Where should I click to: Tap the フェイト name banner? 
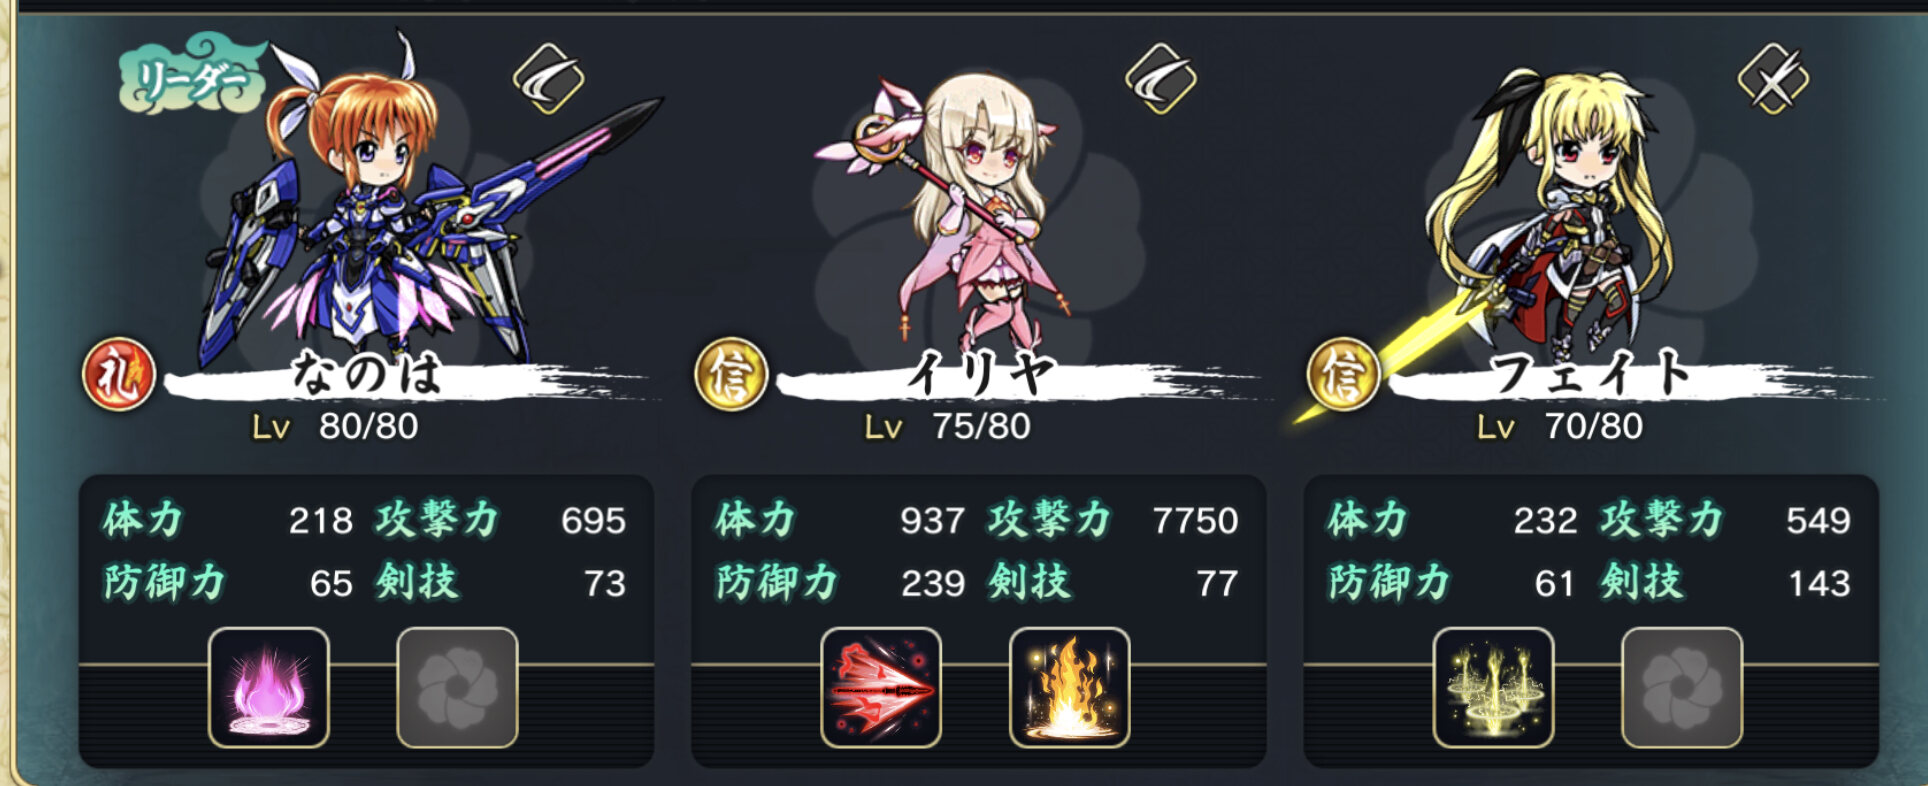1630,375
